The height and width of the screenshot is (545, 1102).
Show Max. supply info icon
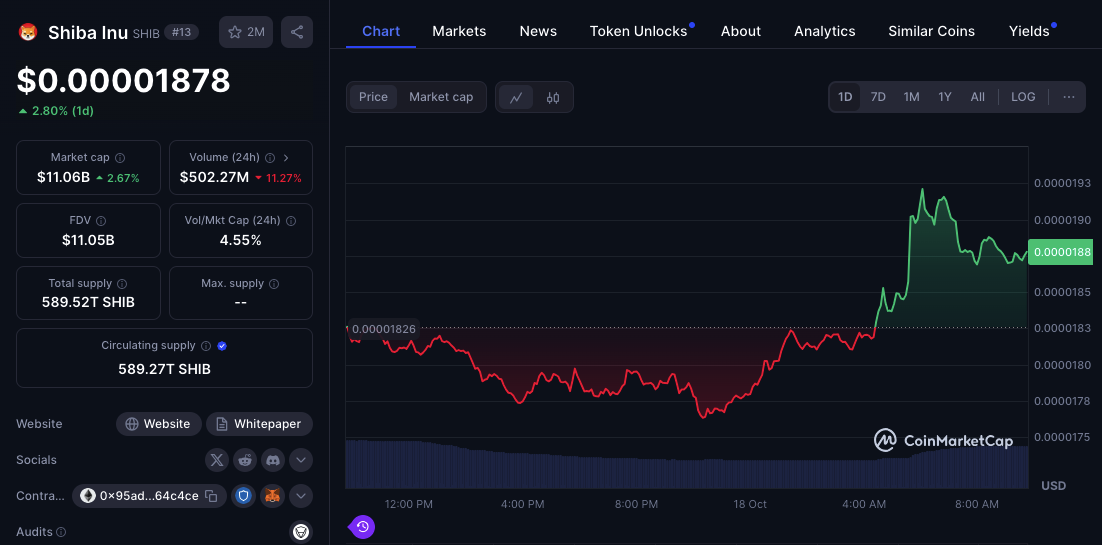274,283
